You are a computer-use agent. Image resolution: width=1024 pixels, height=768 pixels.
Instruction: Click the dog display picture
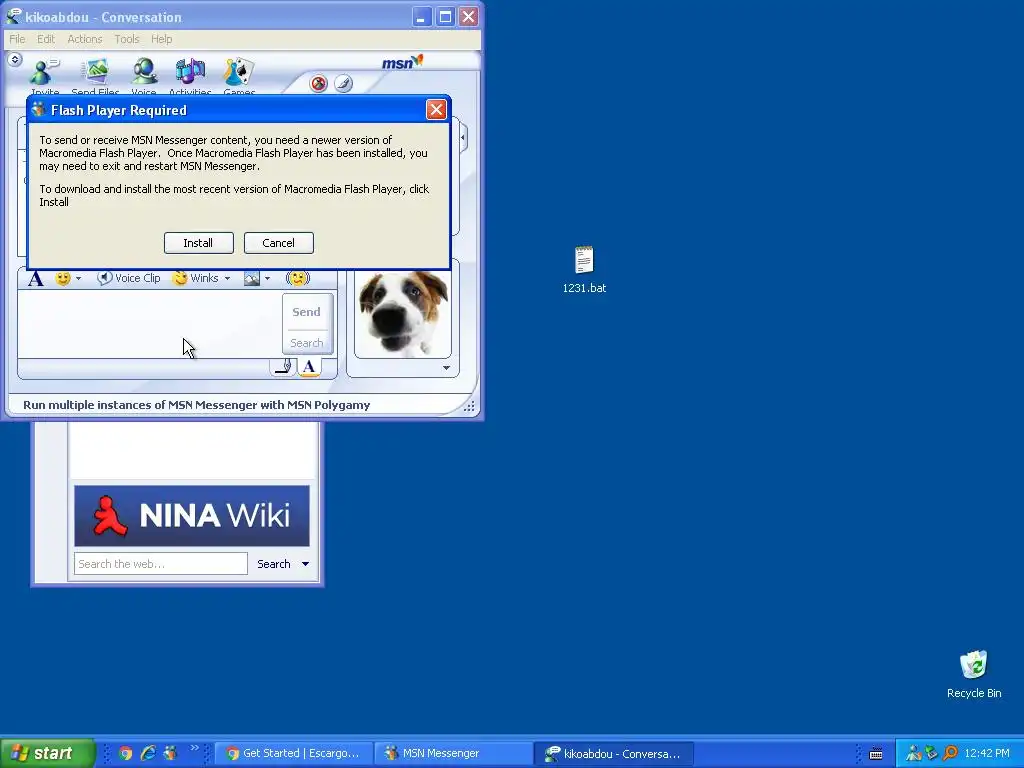point(403,313)
